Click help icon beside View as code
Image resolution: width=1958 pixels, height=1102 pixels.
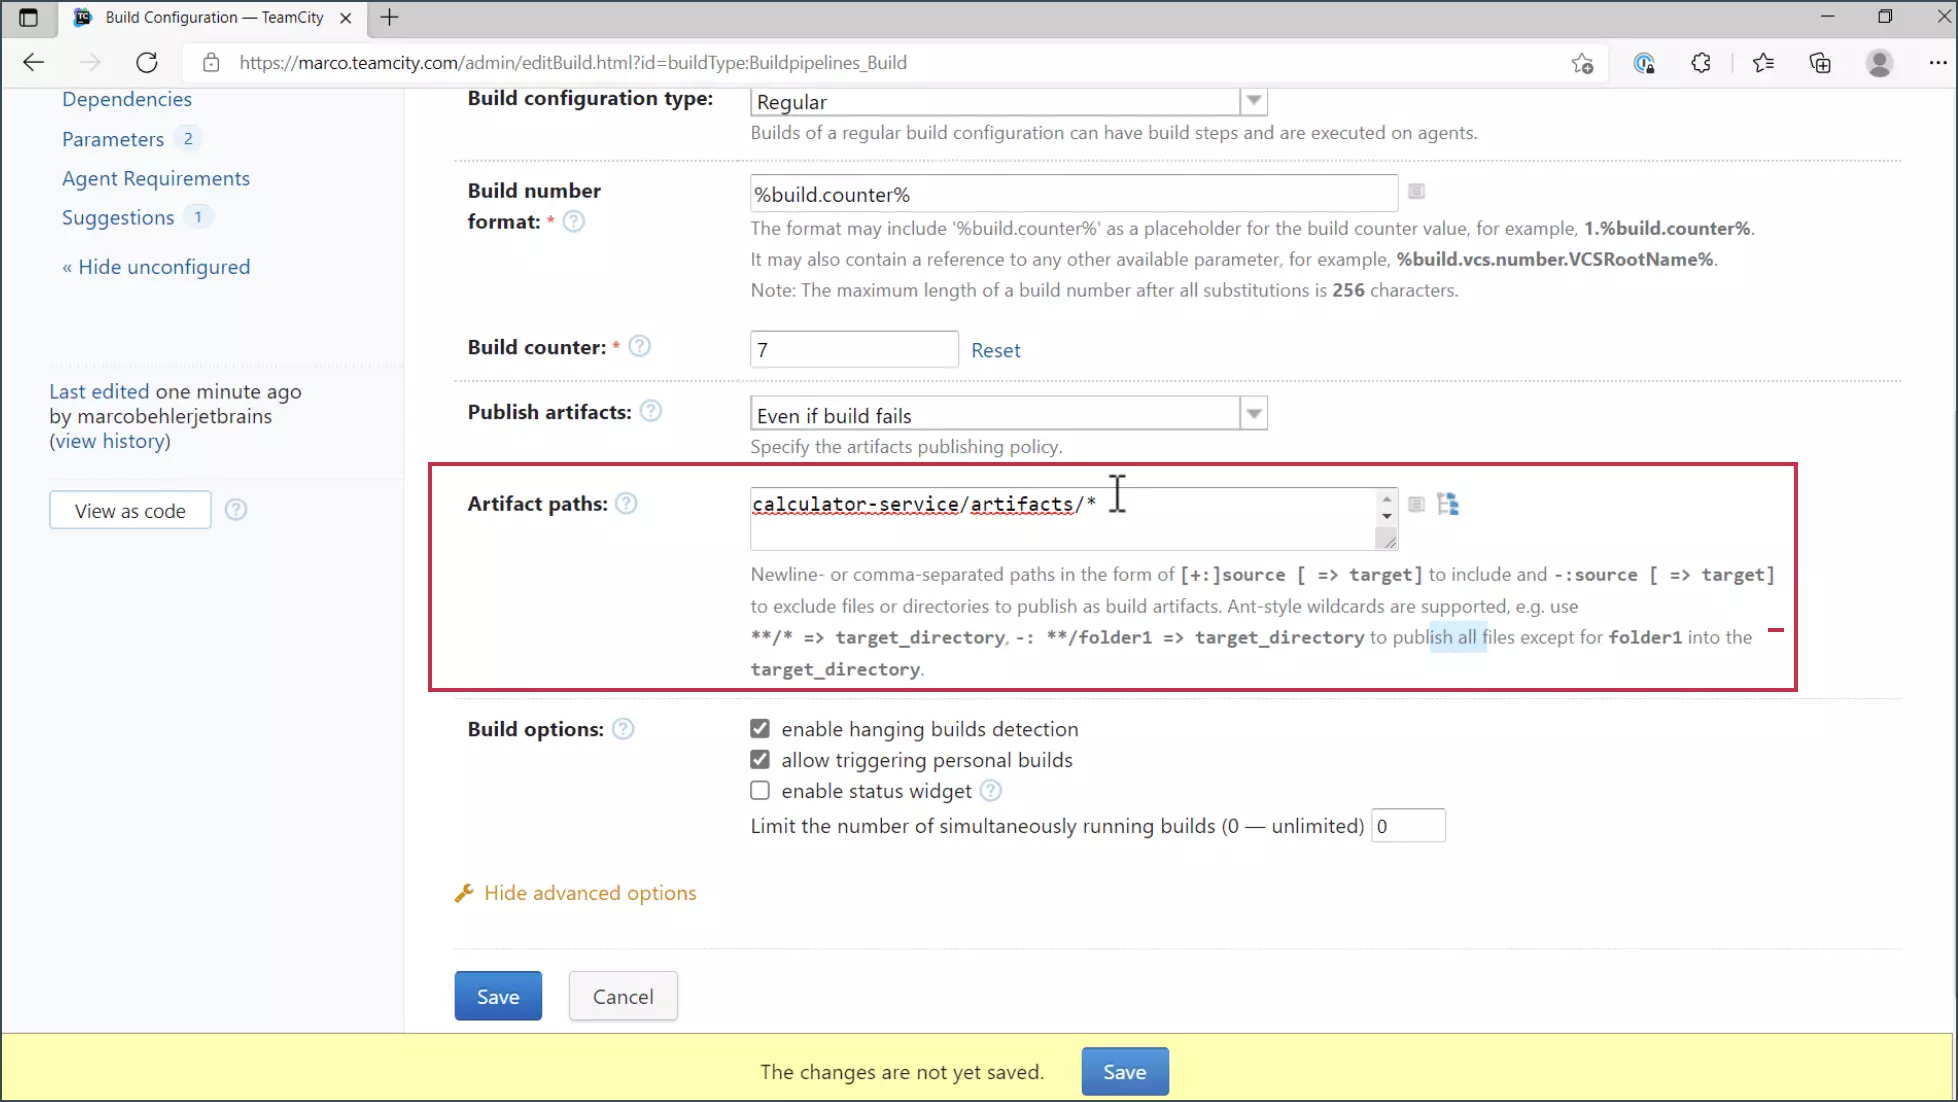(236, 510)
